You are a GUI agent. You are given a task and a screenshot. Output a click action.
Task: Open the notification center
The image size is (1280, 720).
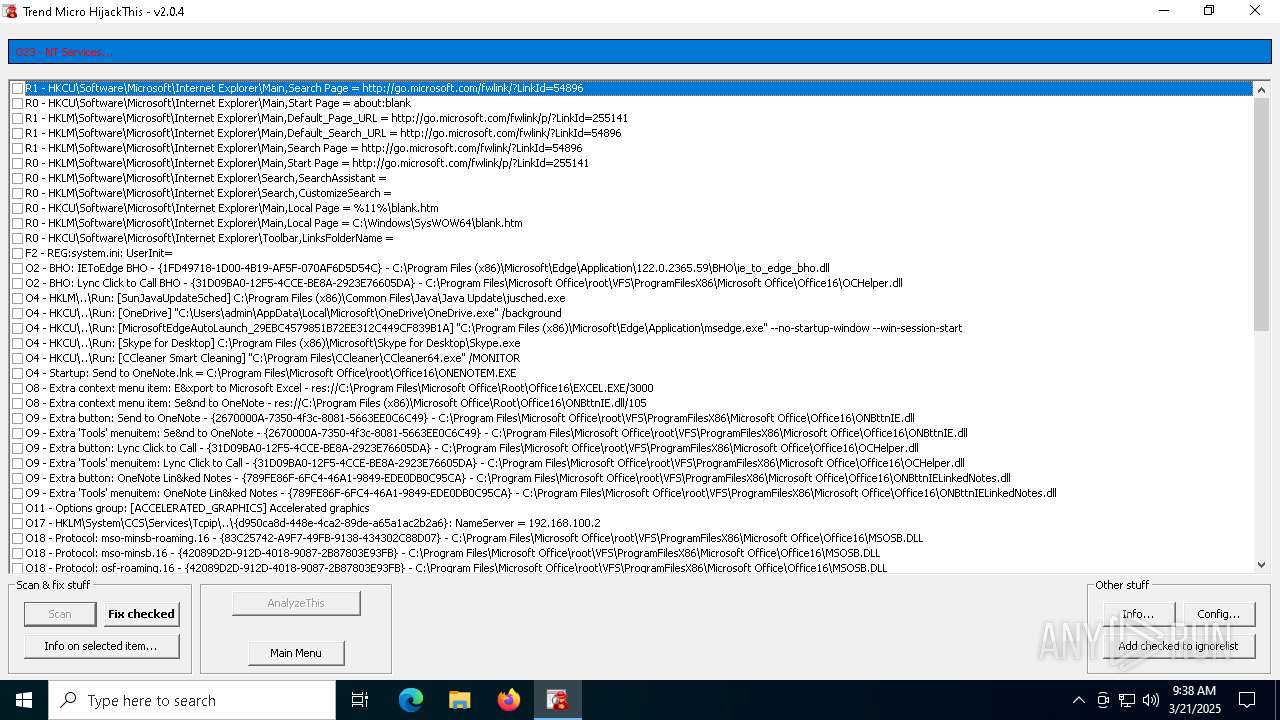pyautogui.click(x=1247, y=700)
